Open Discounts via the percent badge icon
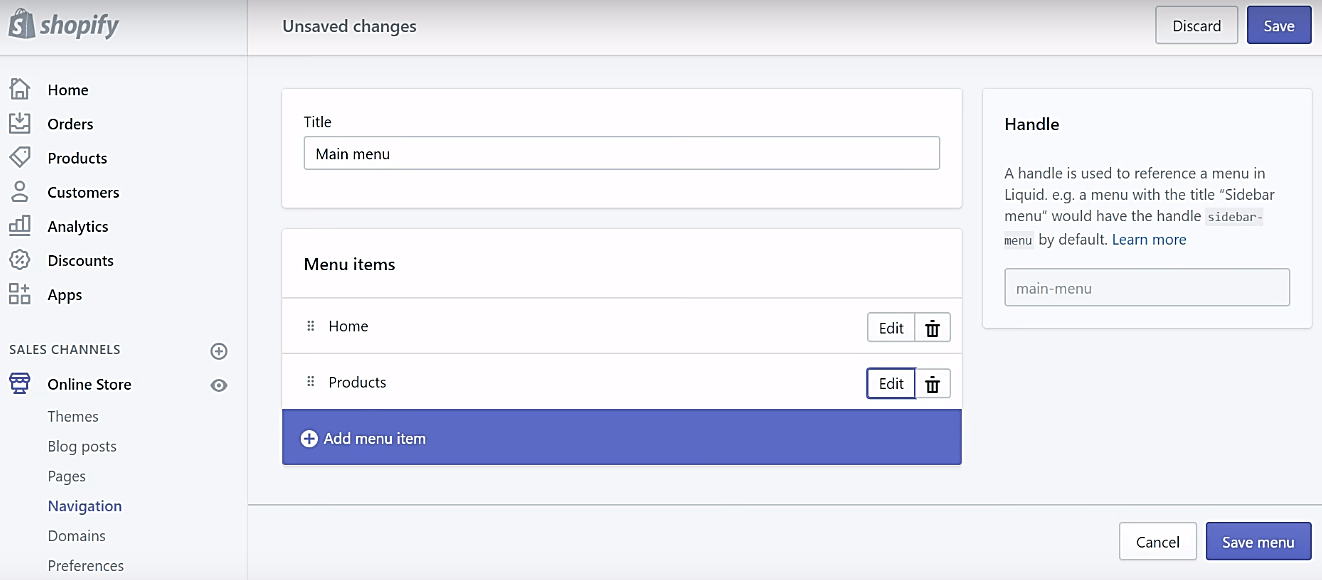 pyautogui.click(x=19, y=260)
